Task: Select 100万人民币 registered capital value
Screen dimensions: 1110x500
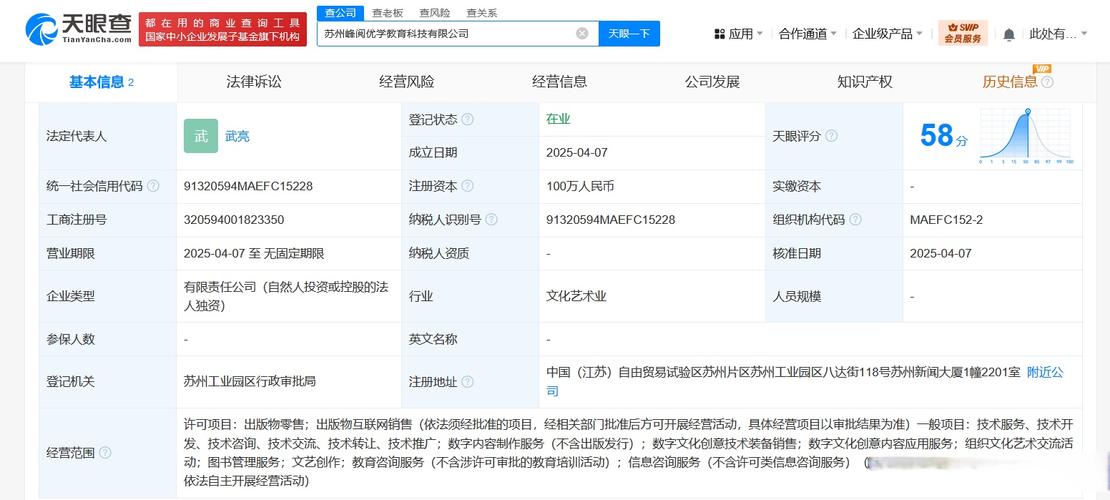Action: (x=580, y=186)
